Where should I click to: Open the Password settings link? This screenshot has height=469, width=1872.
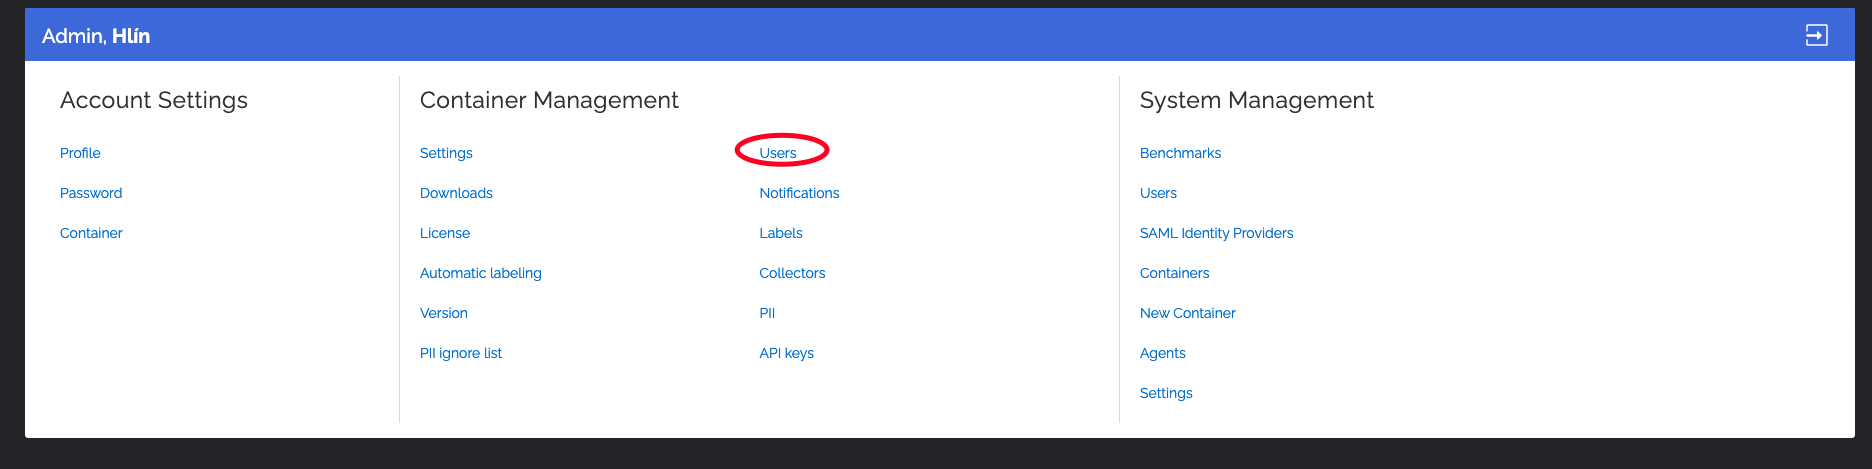point(91,193)
